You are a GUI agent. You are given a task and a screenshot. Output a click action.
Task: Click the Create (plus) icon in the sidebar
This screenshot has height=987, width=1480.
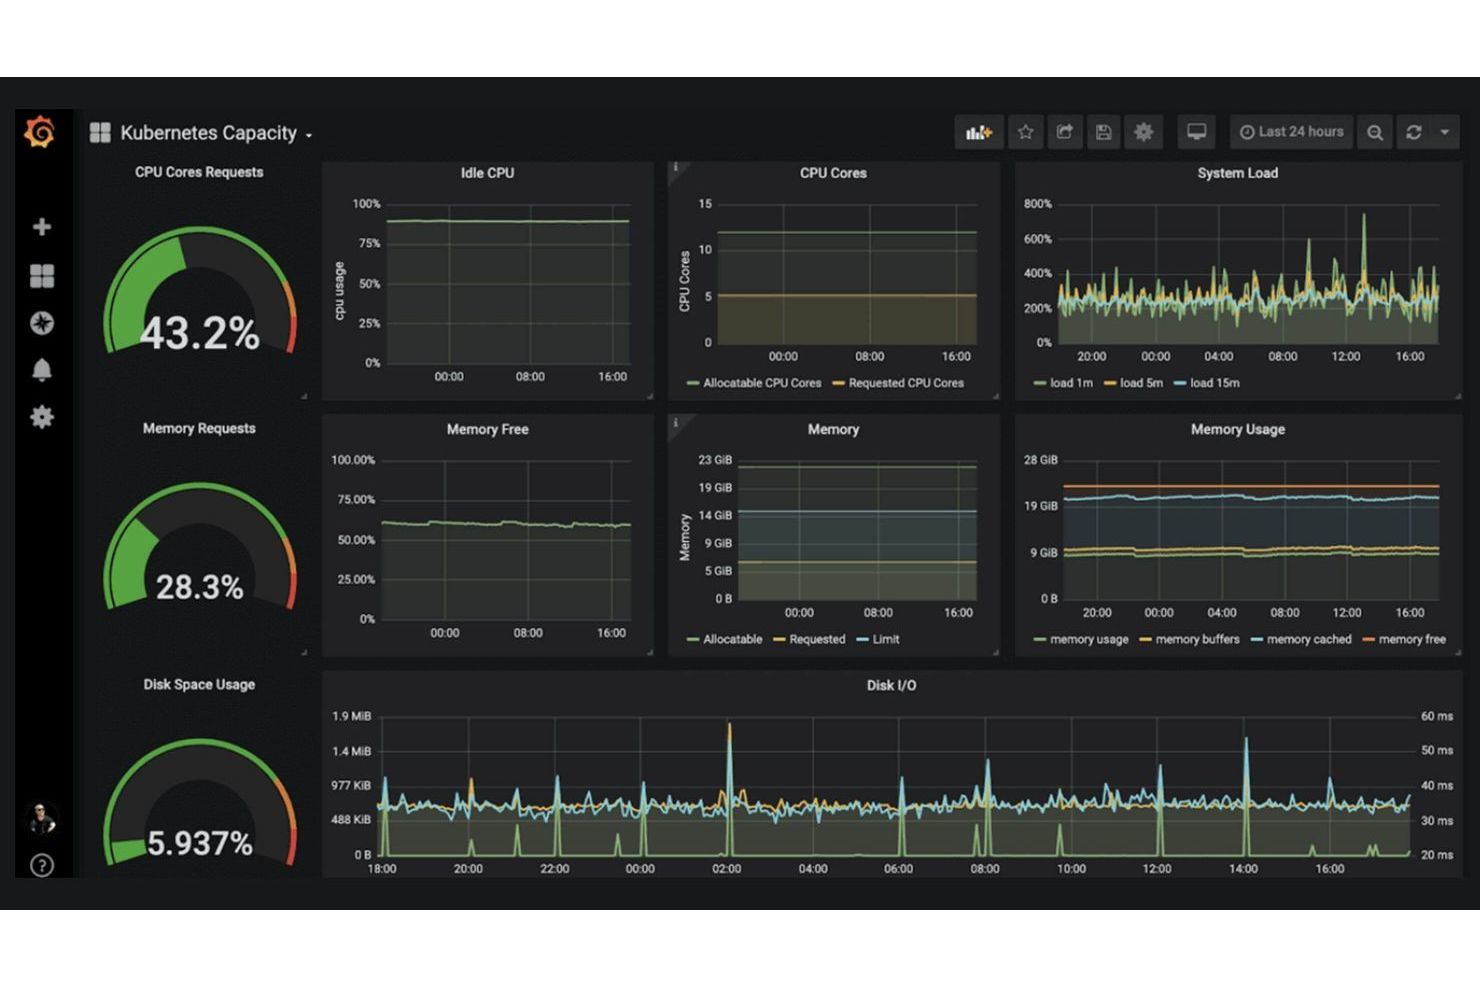pos(41,226)
